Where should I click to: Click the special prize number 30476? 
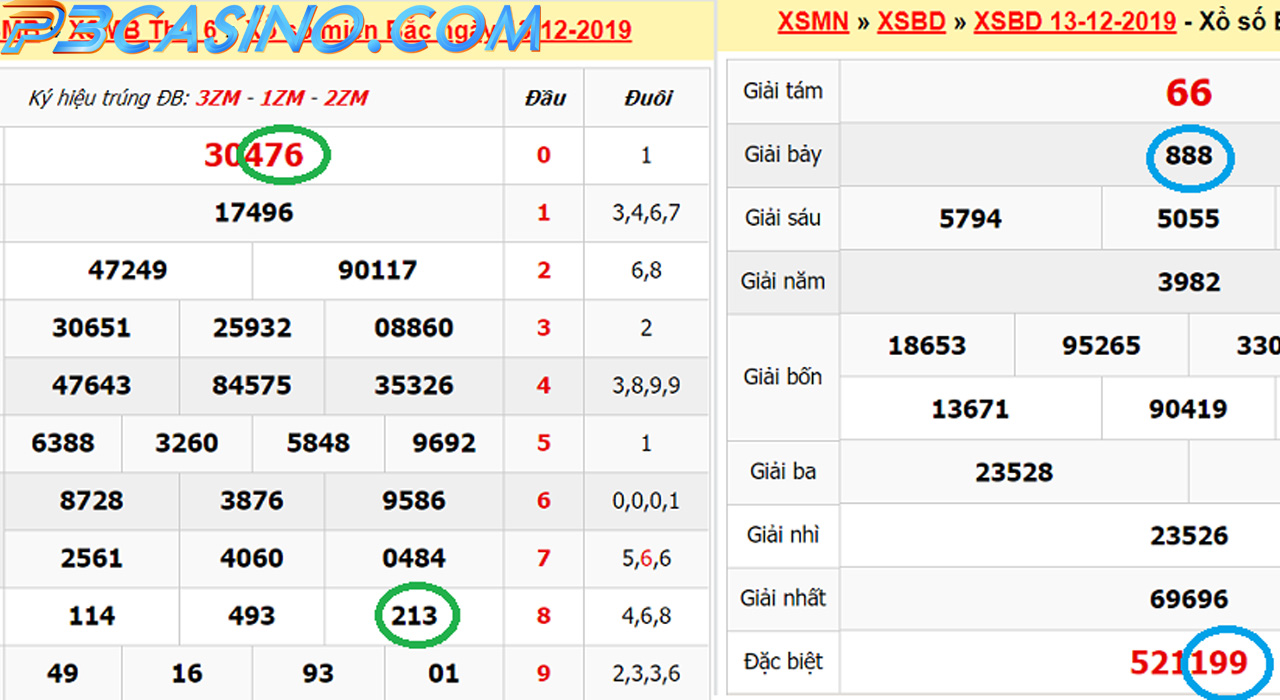point(253,155)
